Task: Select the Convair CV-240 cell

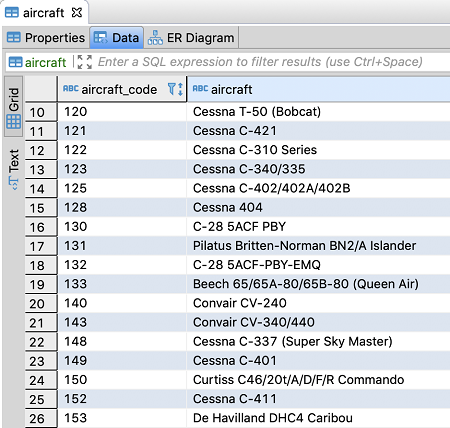Action: pyautogui.click(x=318, y=303)
